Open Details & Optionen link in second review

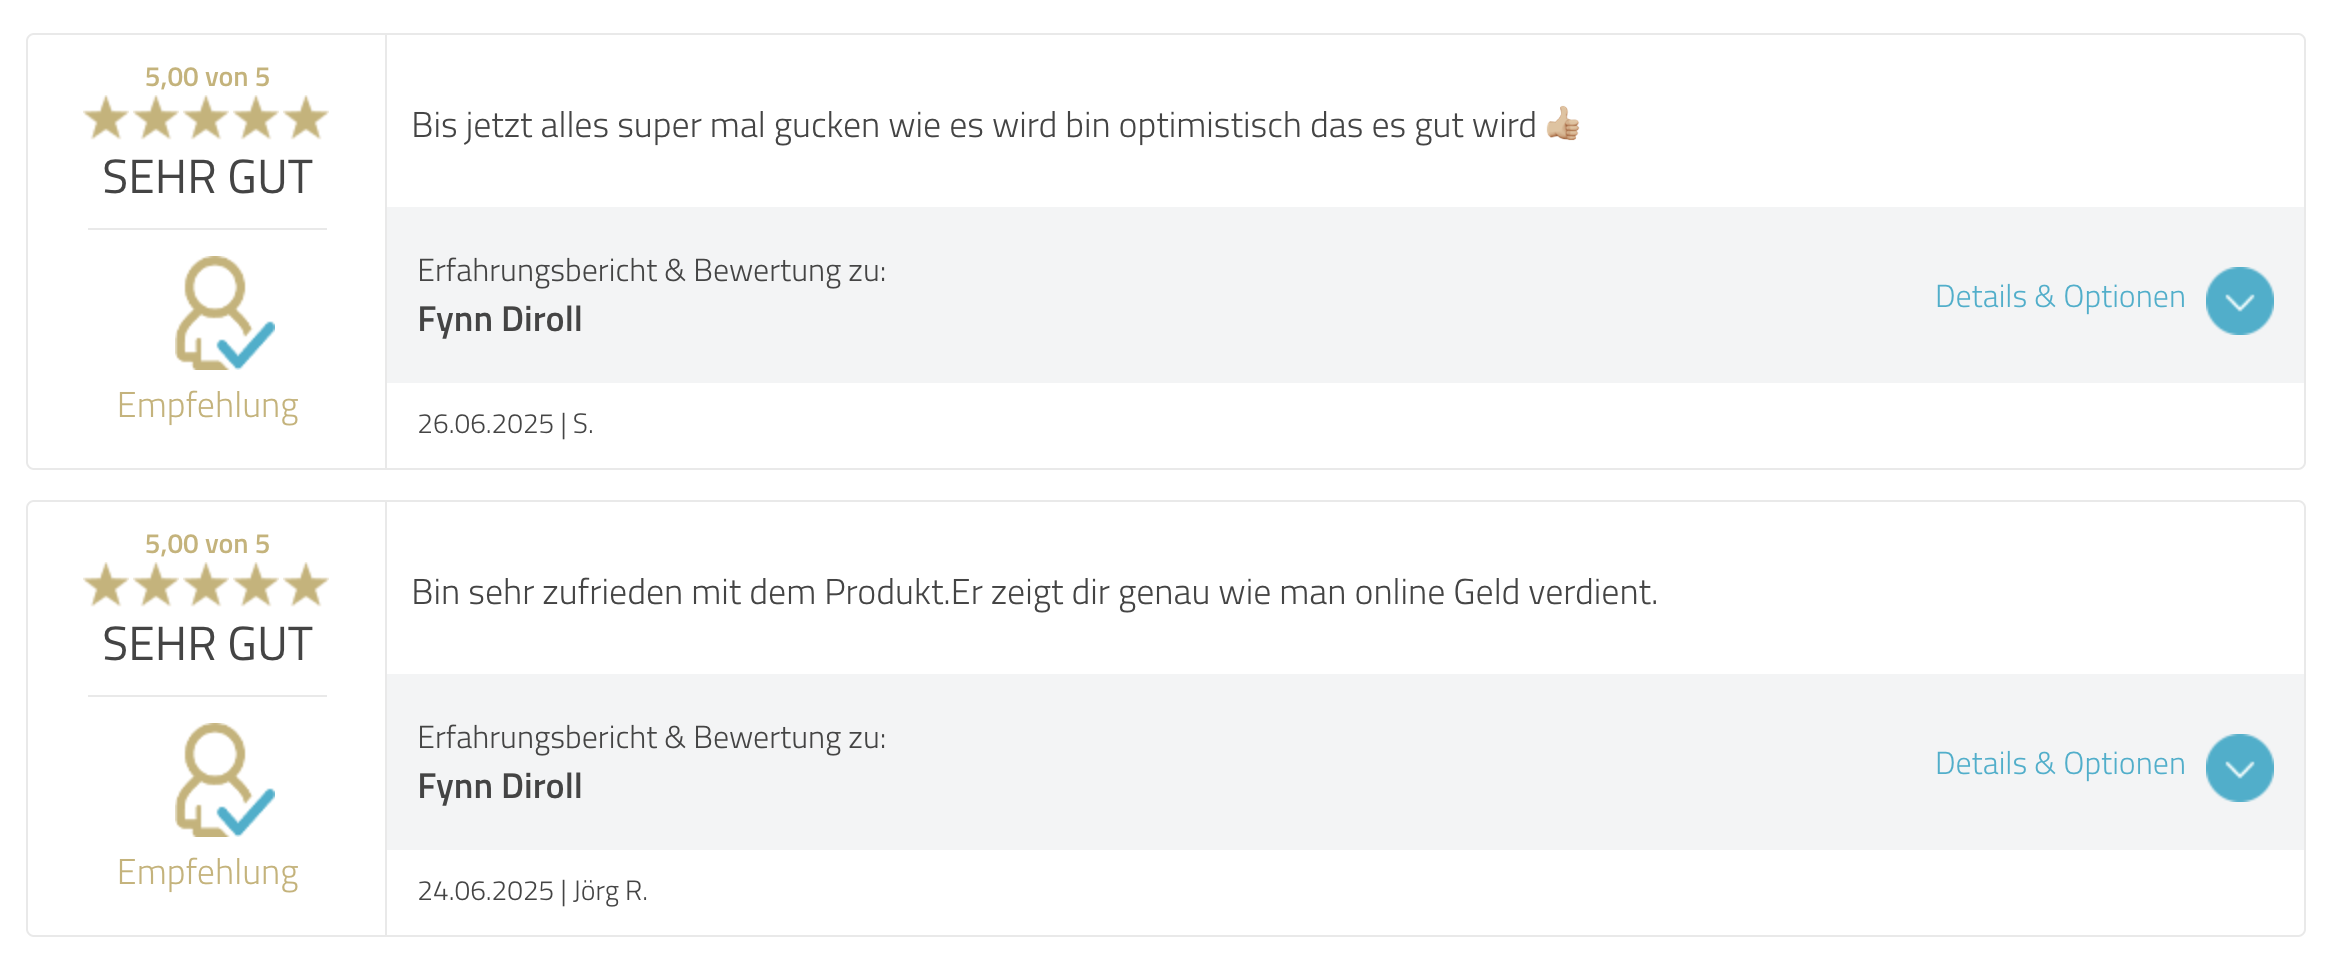(2060, 764)
